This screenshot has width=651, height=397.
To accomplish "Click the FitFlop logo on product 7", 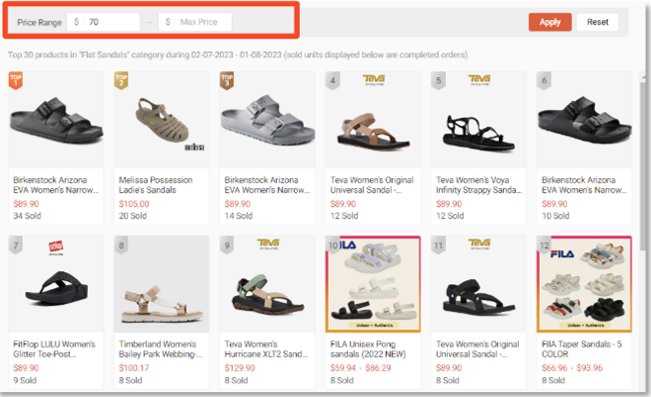I will [56, 247].
